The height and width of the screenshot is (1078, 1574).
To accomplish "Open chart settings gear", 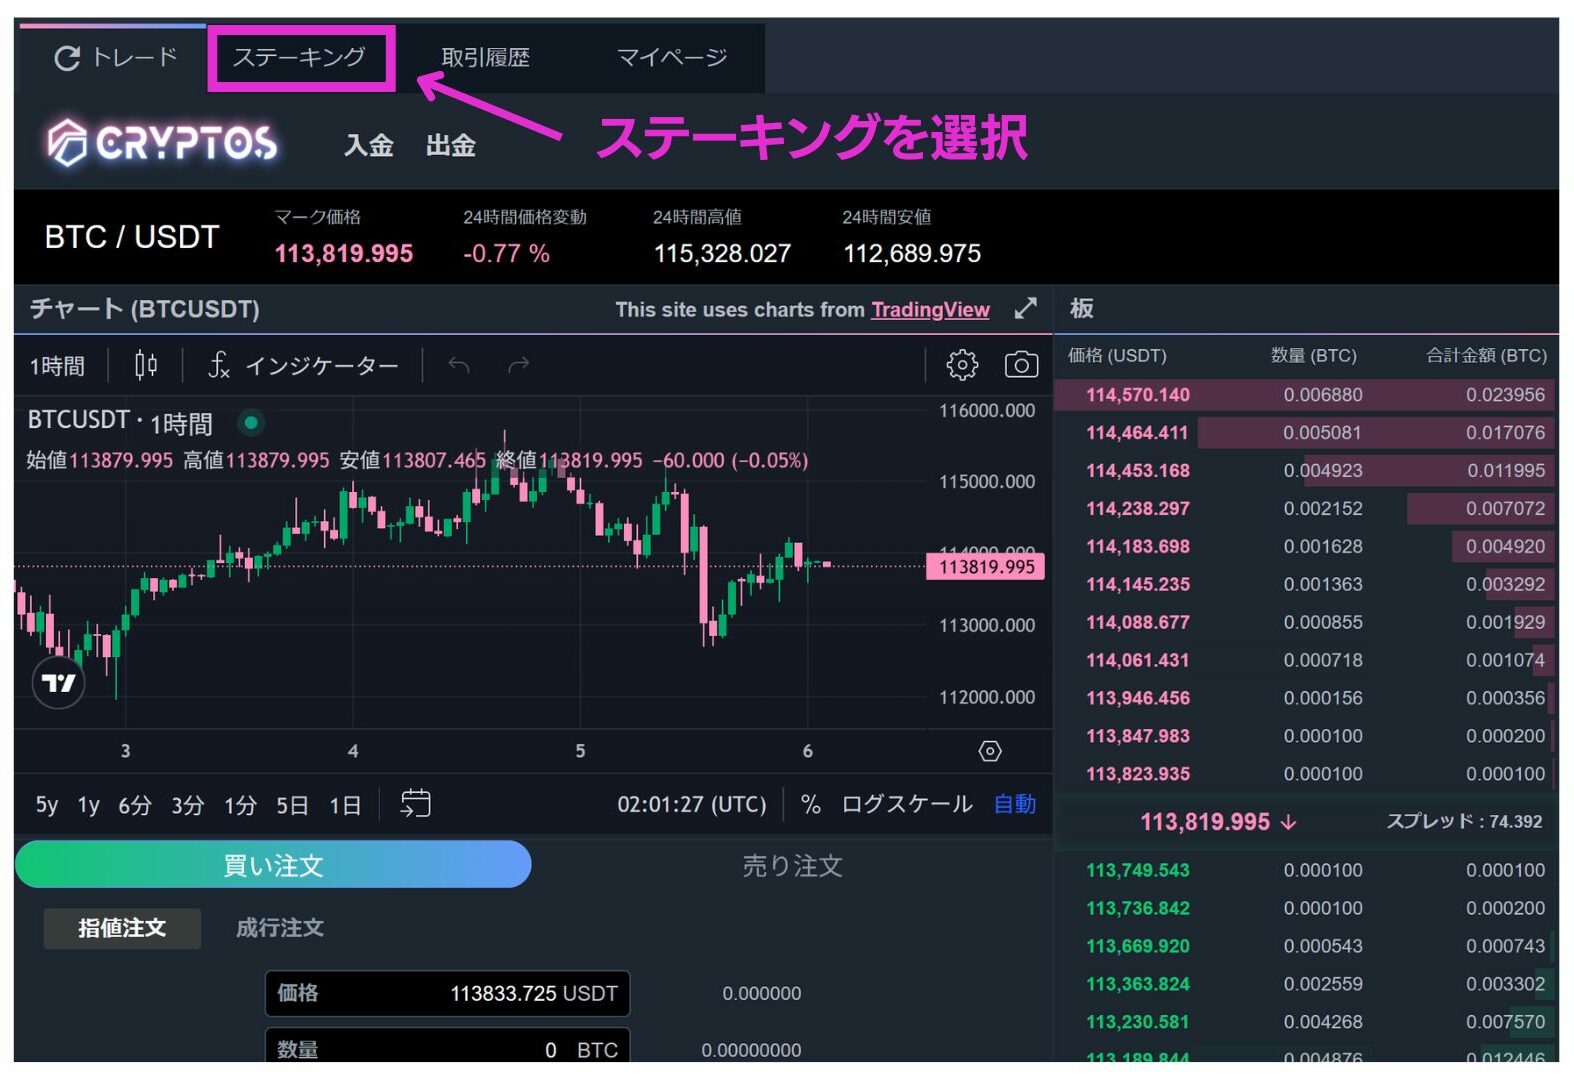I will 962,365.
